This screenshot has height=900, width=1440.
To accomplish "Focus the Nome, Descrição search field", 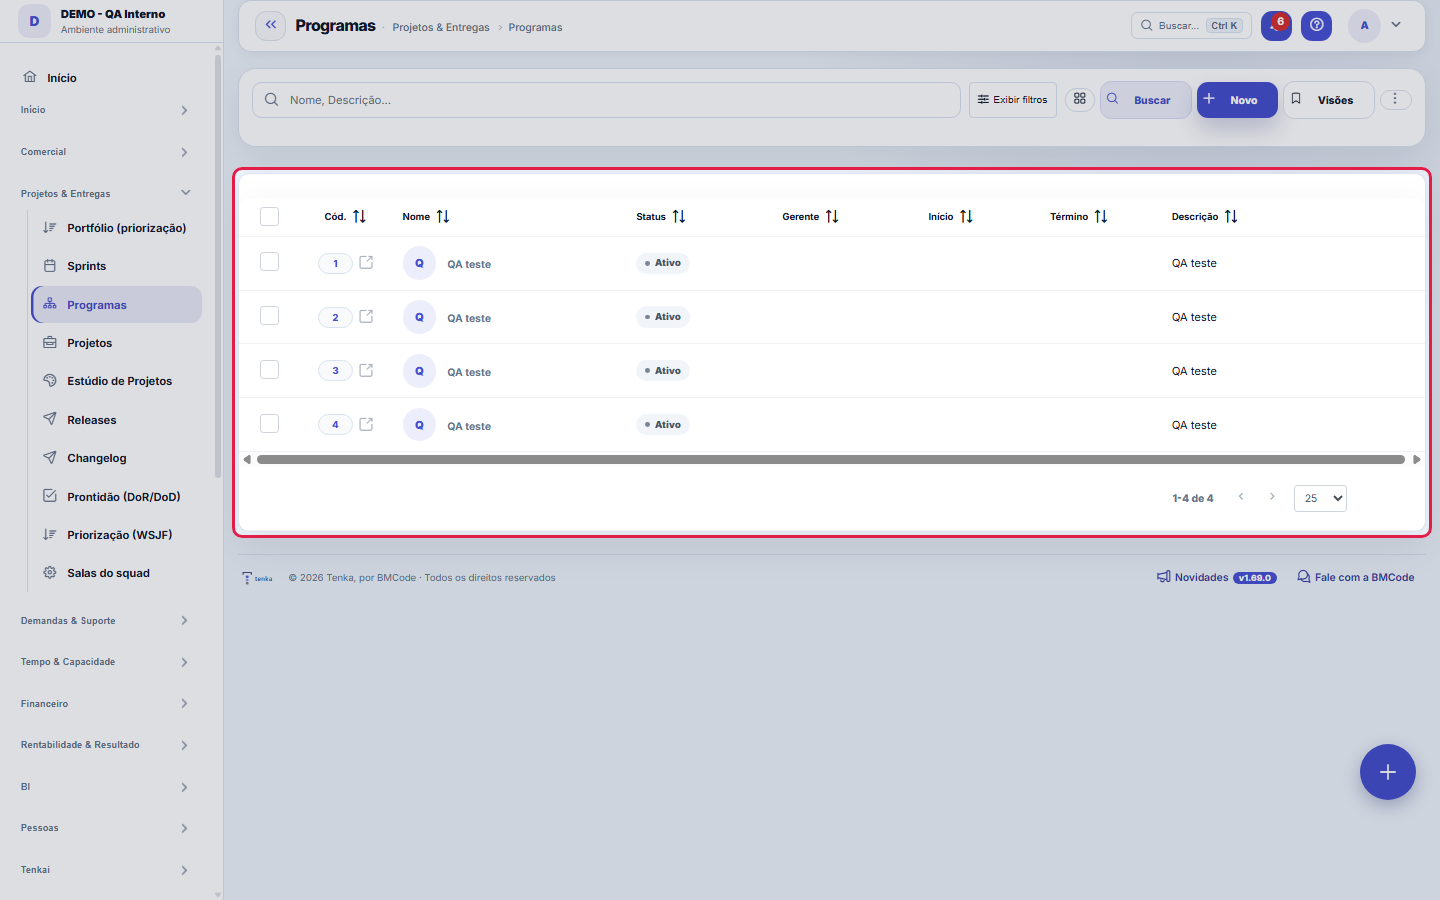I will [x=606, y=100].
